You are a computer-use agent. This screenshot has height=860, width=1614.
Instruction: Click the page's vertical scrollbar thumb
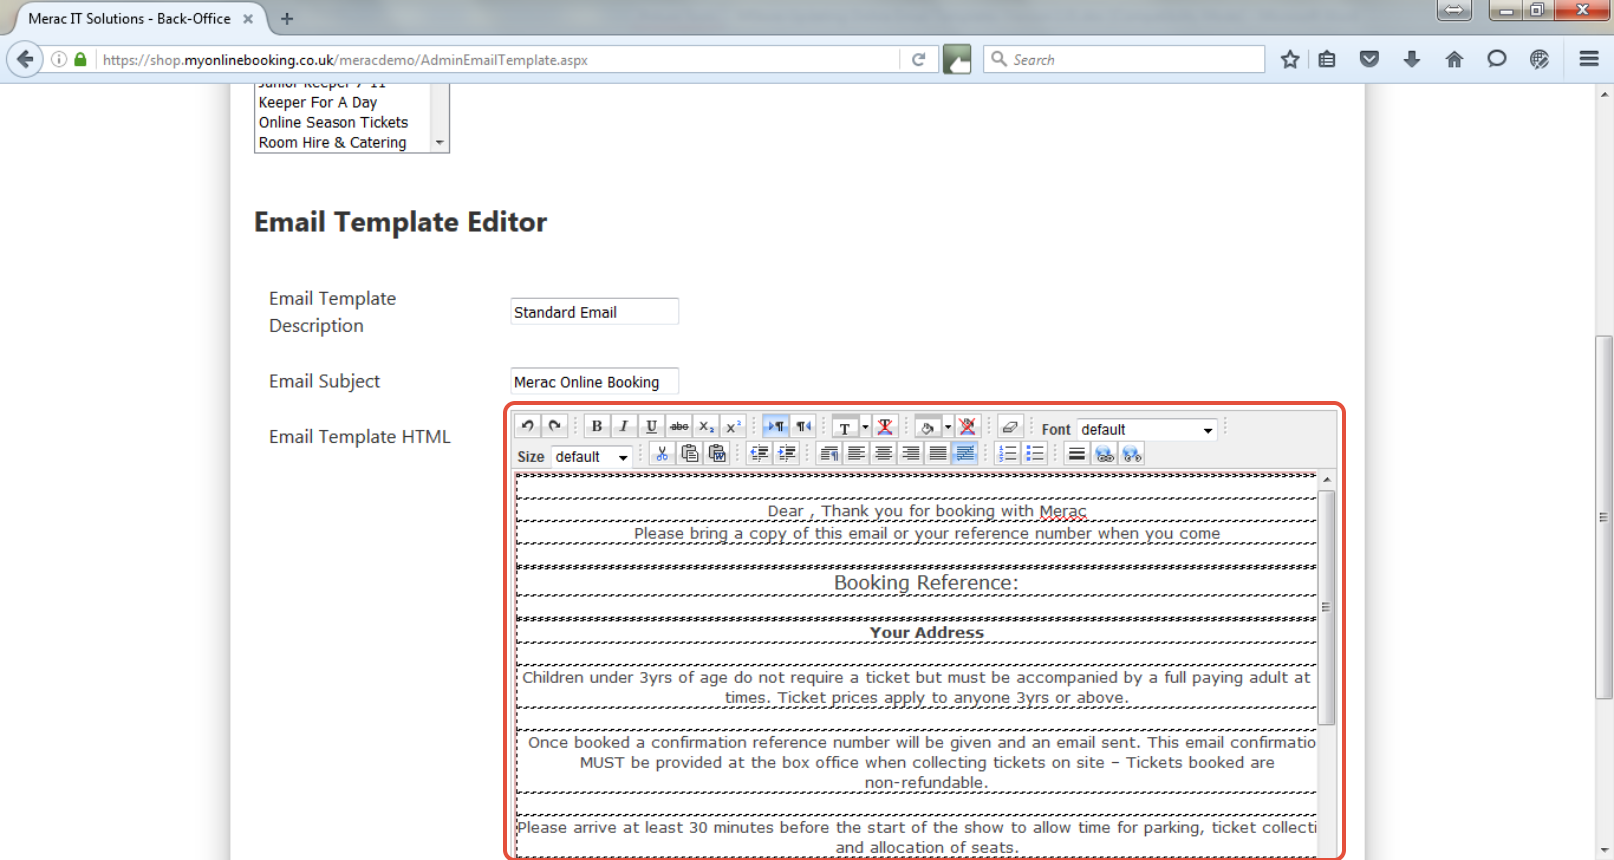(x=1604, y=517)
